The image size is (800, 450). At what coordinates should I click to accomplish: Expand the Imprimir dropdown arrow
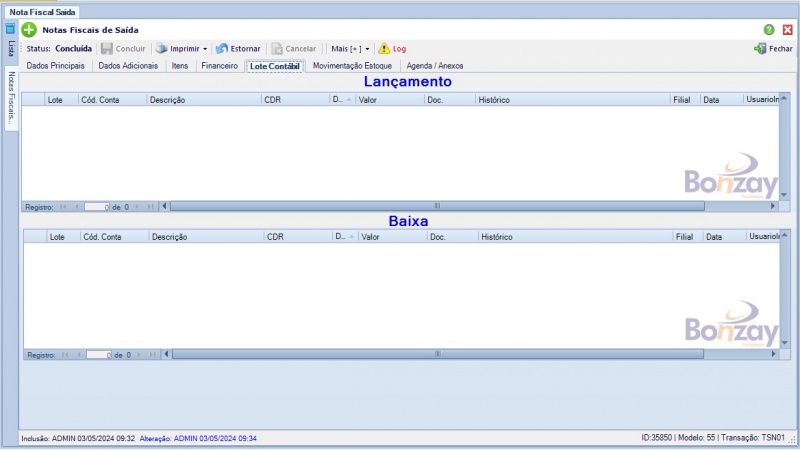205,48
